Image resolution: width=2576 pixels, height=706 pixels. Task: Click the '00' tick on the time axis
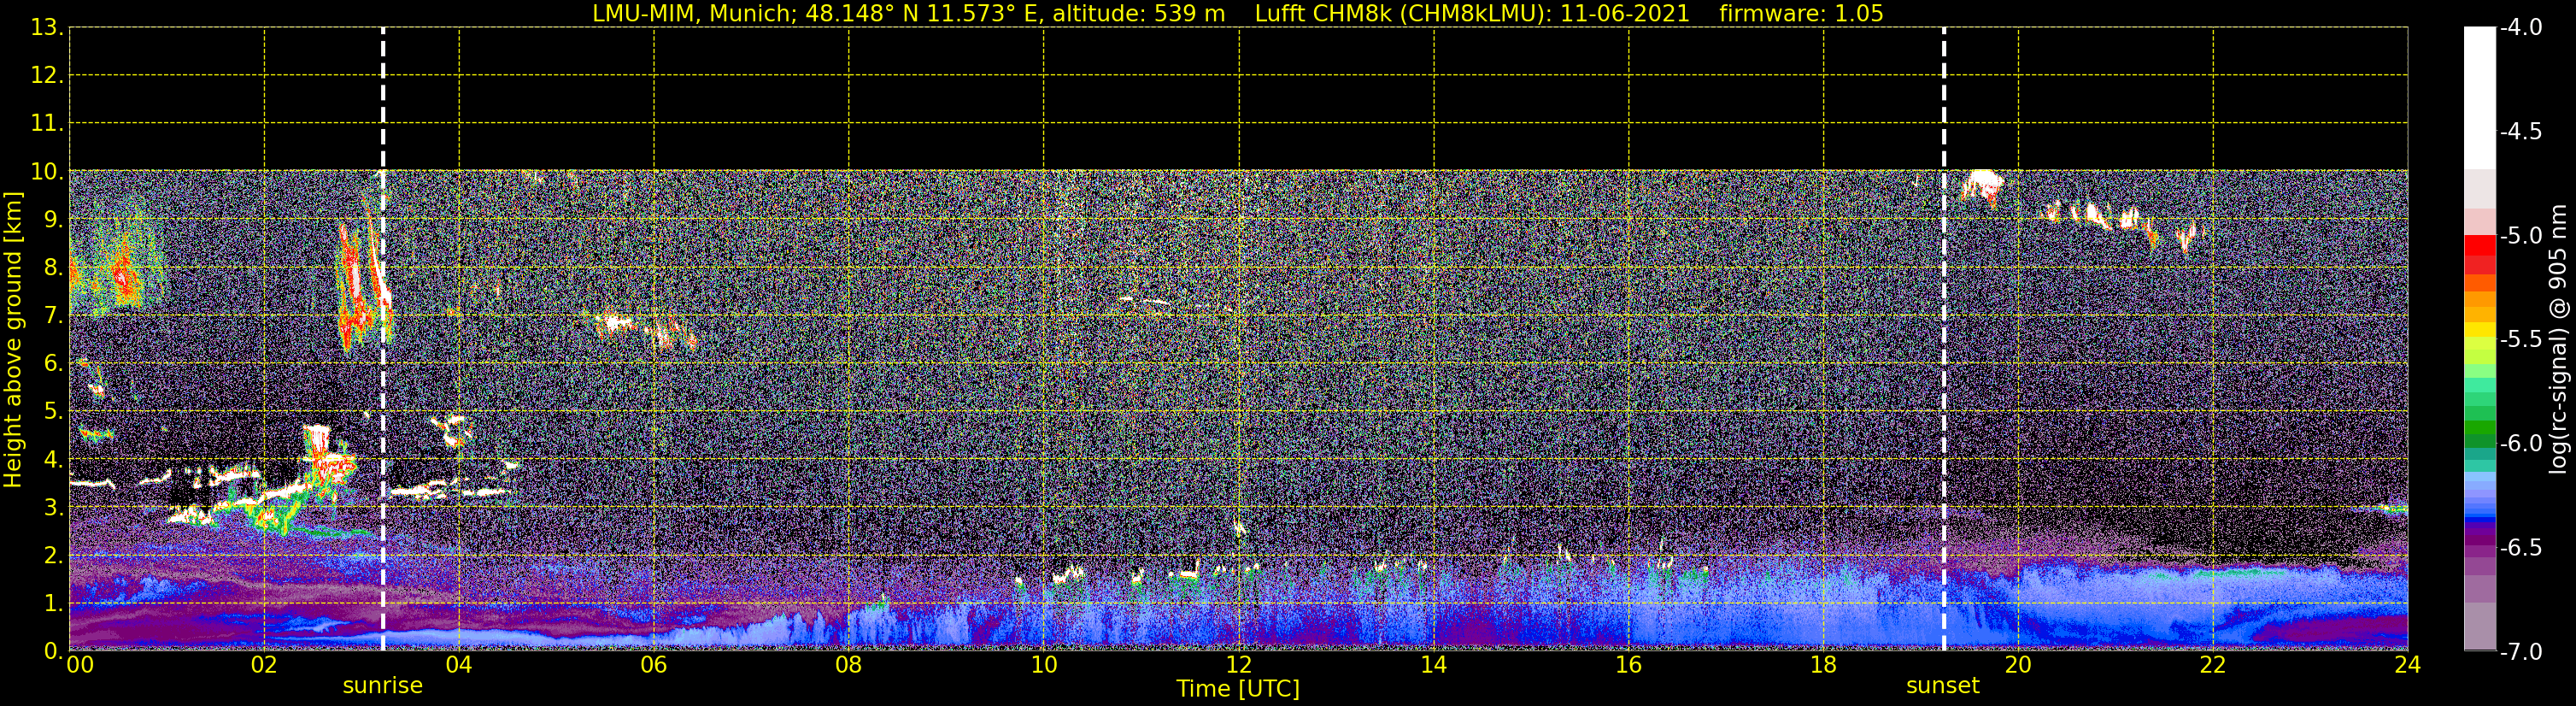tap(80, 665)
